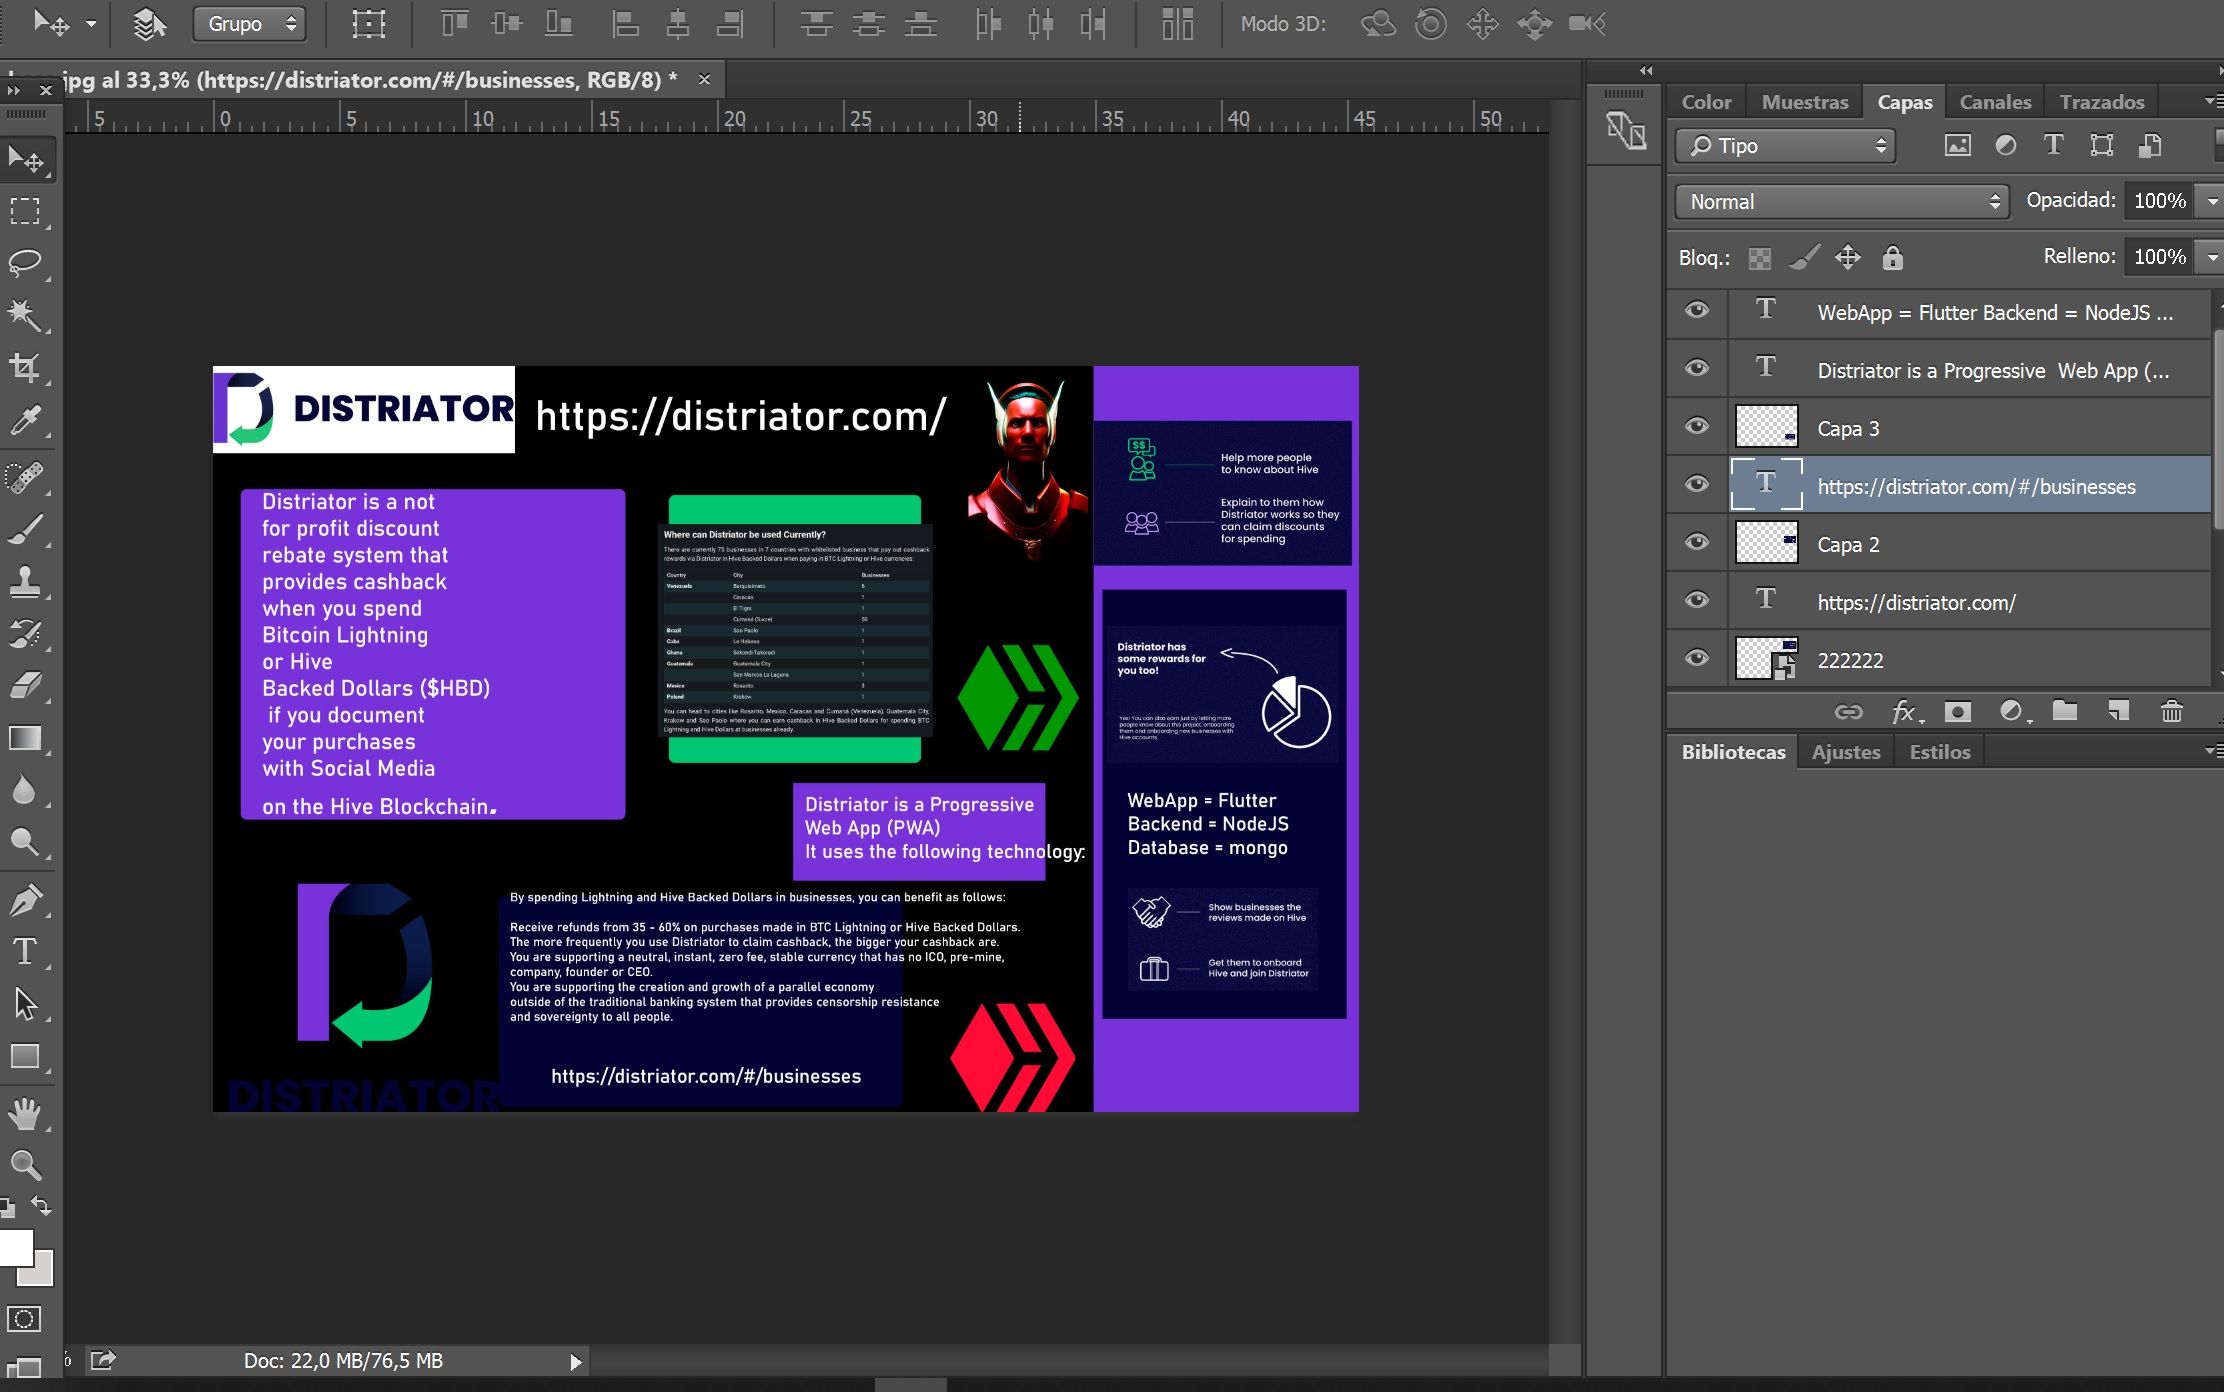
Task: Create a new group folder
Action: point(2065,711)
